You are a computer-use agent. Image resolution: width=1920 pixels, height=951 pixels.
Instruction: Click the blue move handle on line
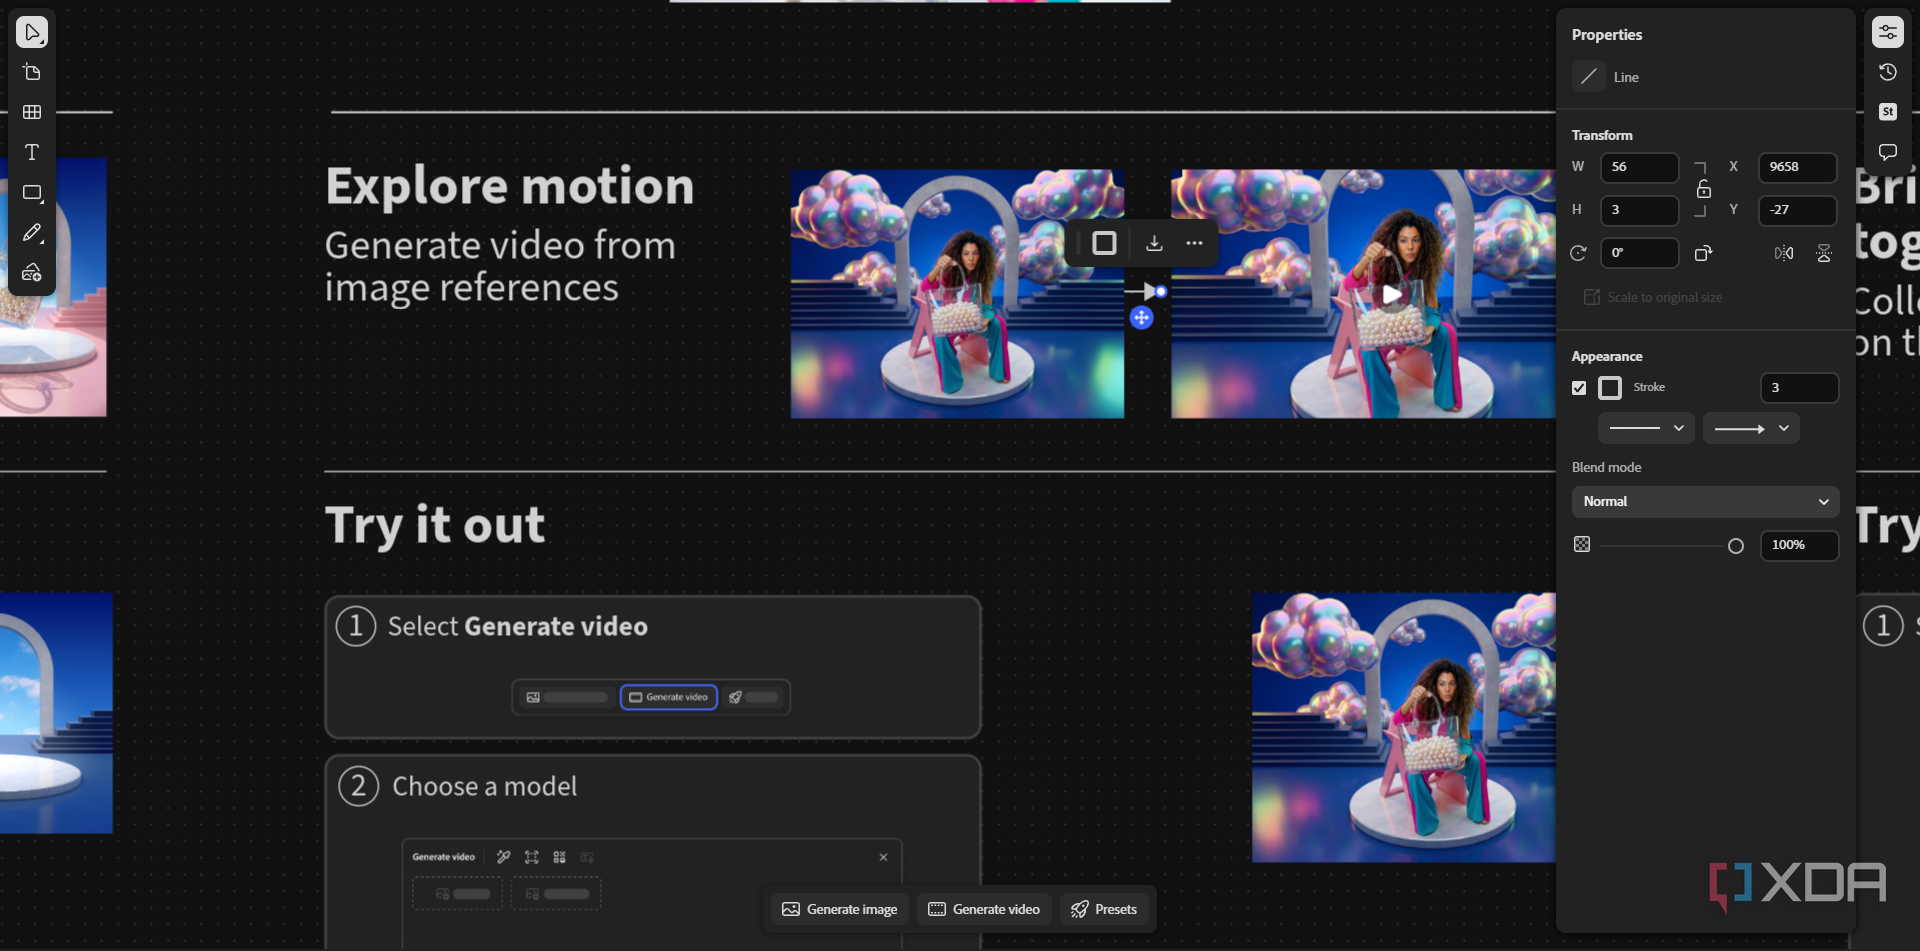[x=1142, y=318]
